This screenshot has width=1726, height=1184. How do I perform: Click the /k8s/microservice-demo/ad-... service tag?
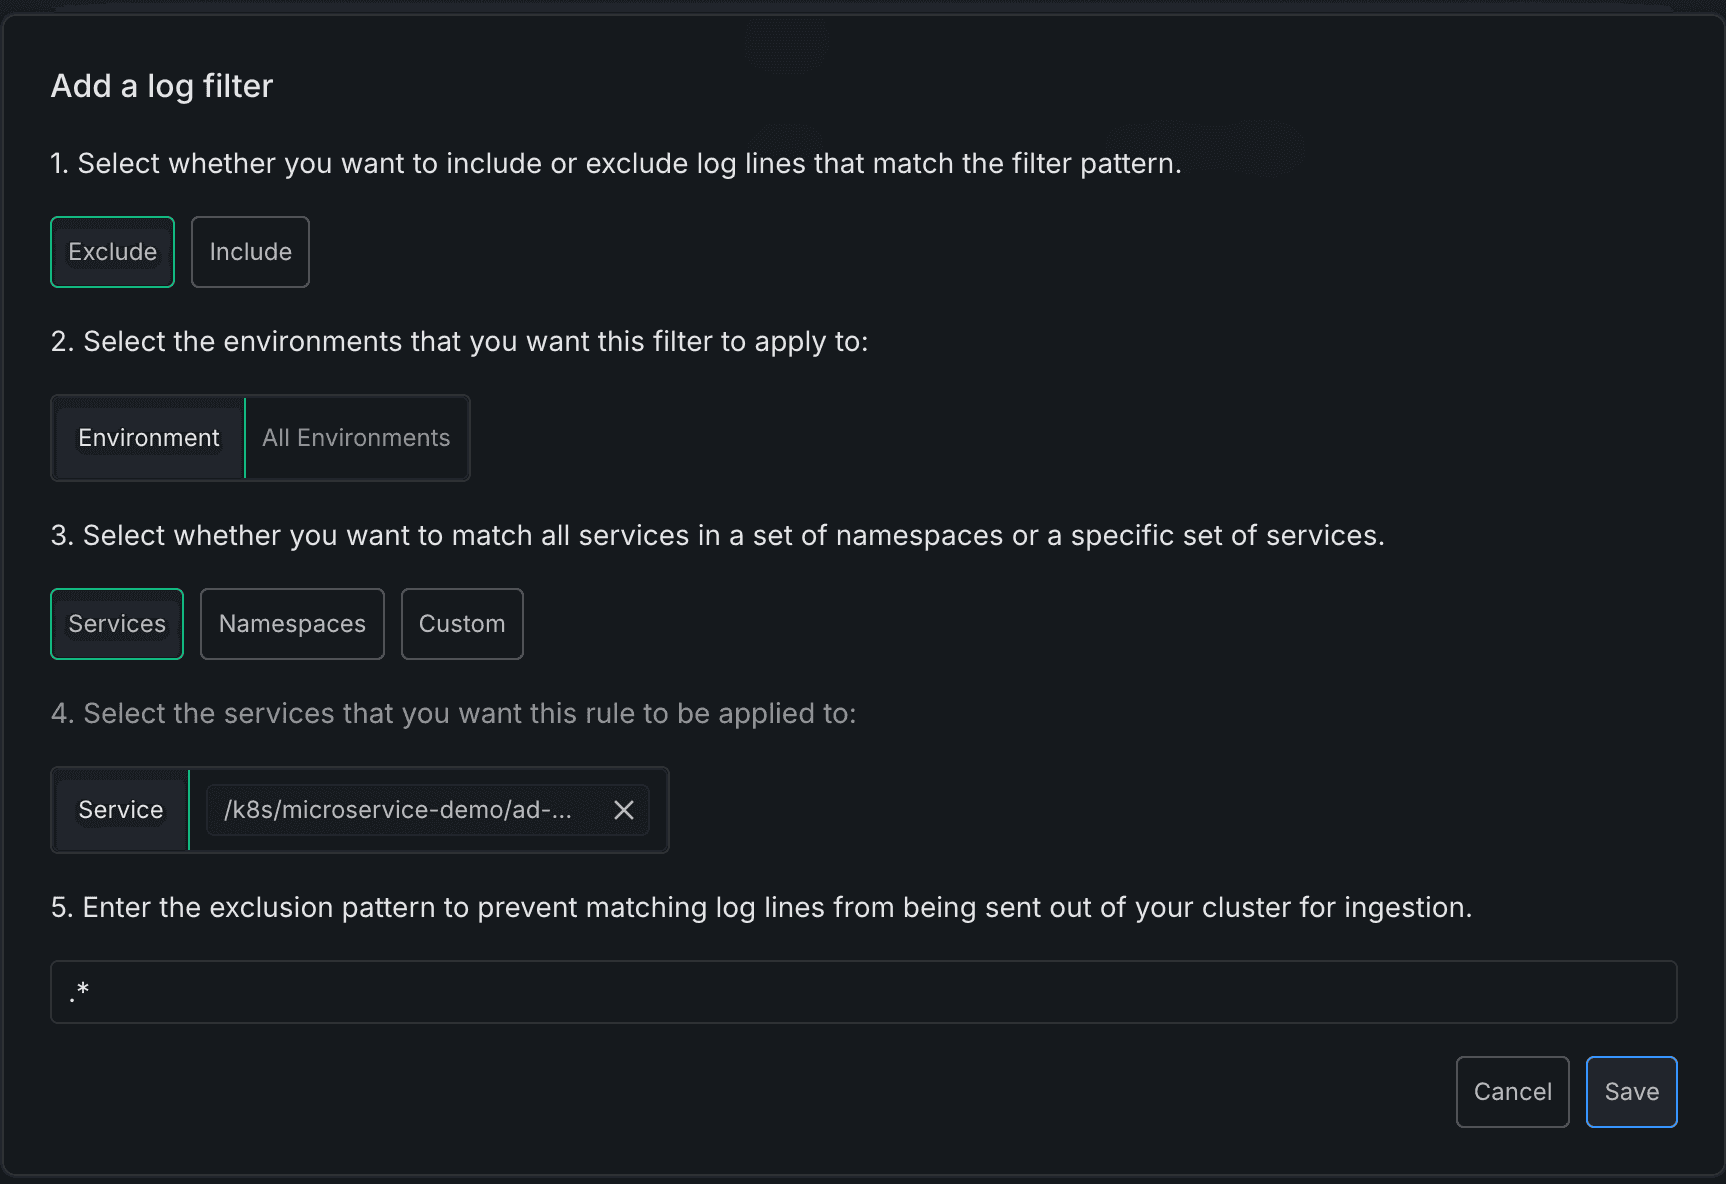point(398,810)
